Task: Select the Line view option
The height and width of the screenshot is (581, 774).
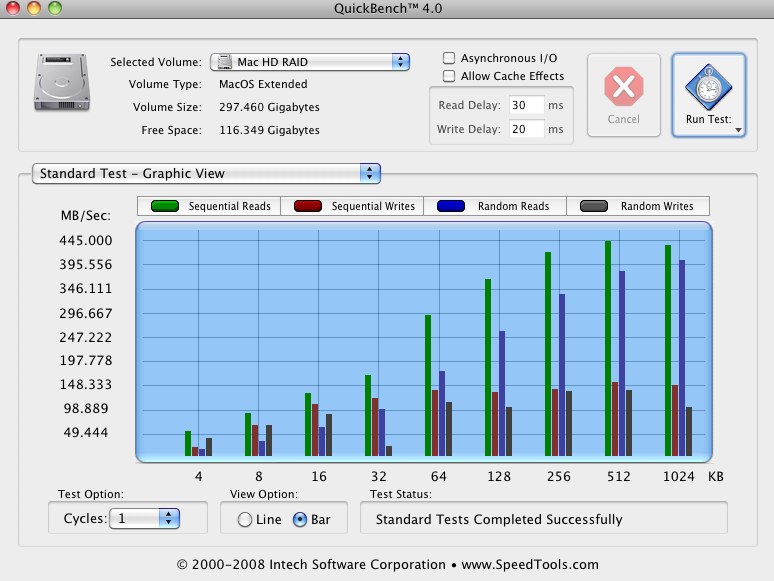Action: (x=244, y=519)
